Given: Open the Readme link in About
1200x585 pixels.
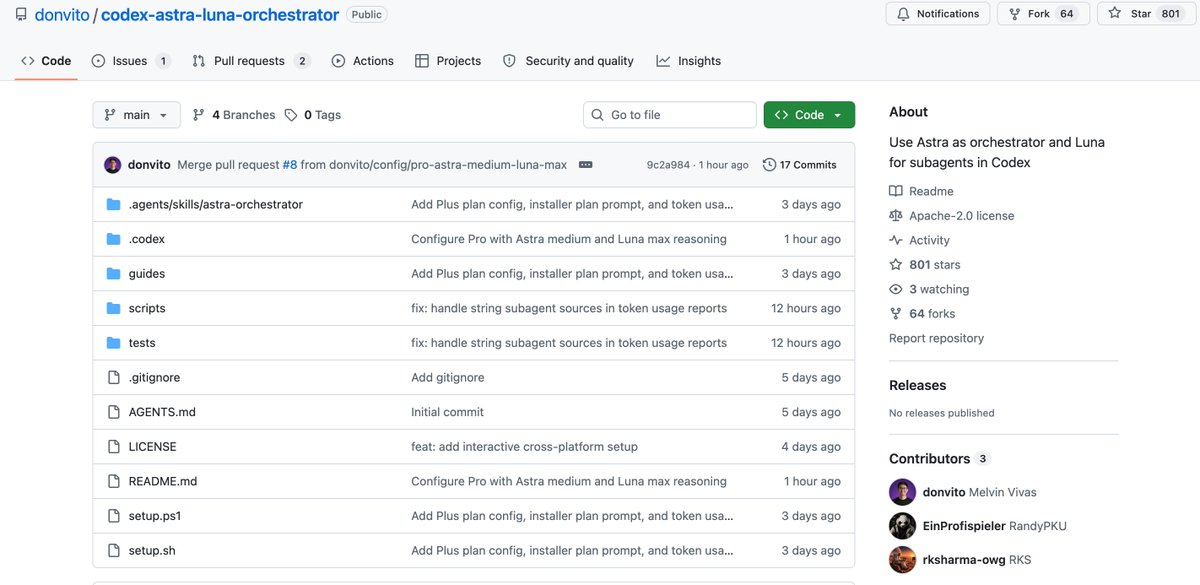Looking at the screenshot, I should point(921,191).
